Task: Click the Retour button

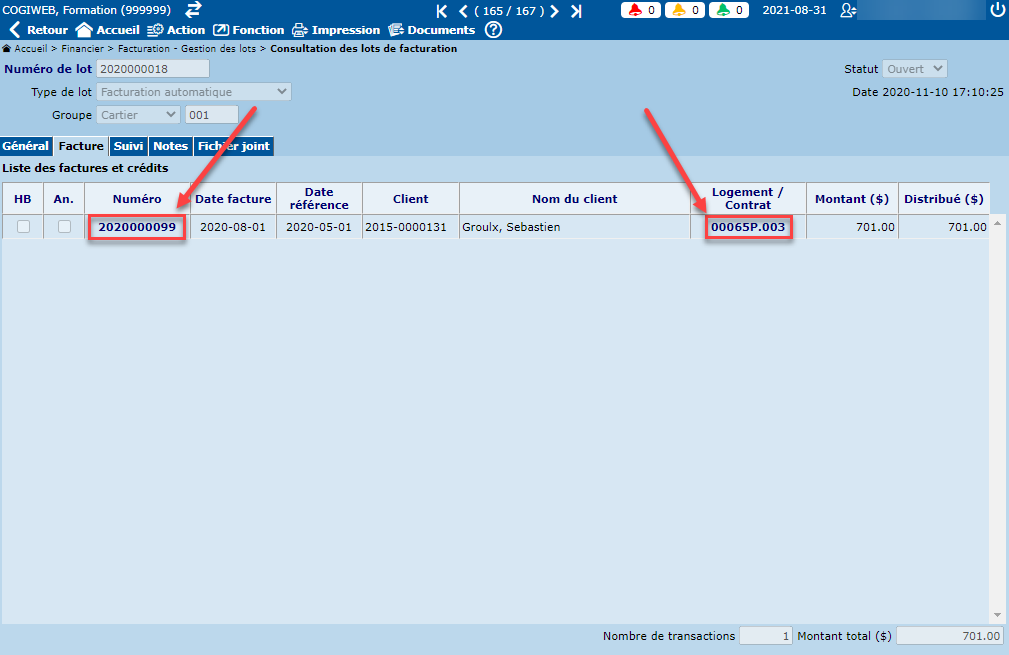Action: (38, 30)
